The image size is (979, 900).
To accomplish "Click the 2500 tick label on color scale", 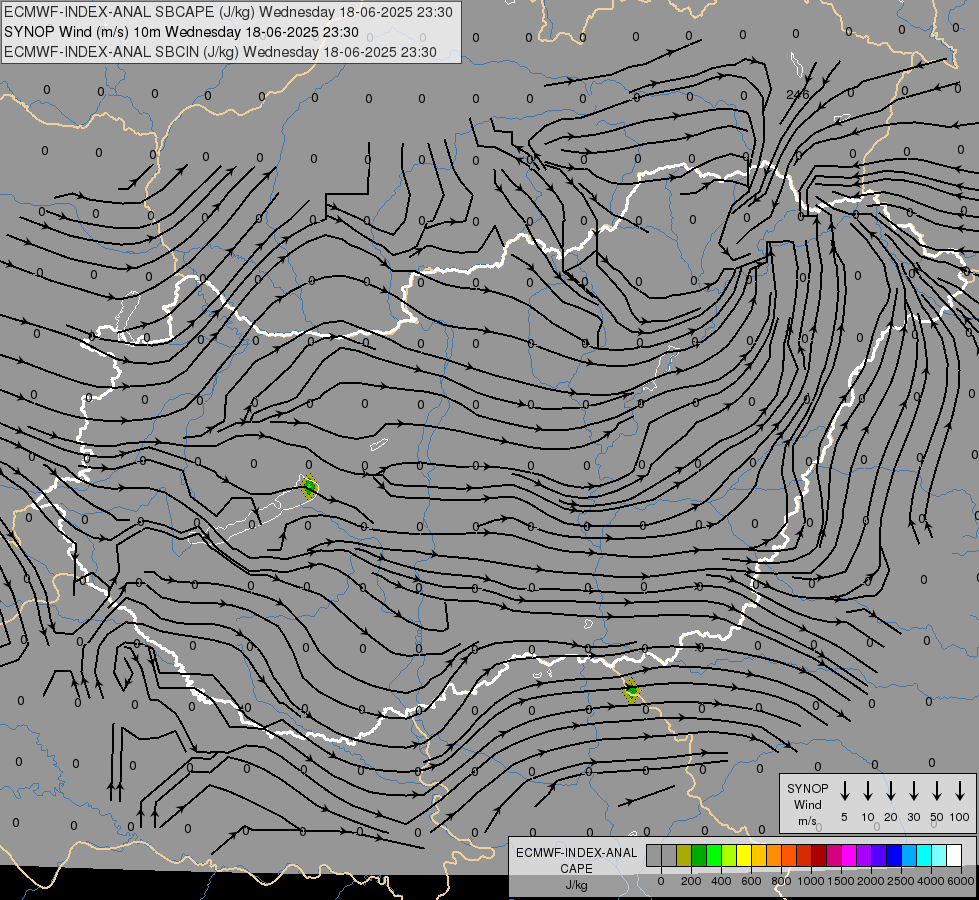I will 901,881.
